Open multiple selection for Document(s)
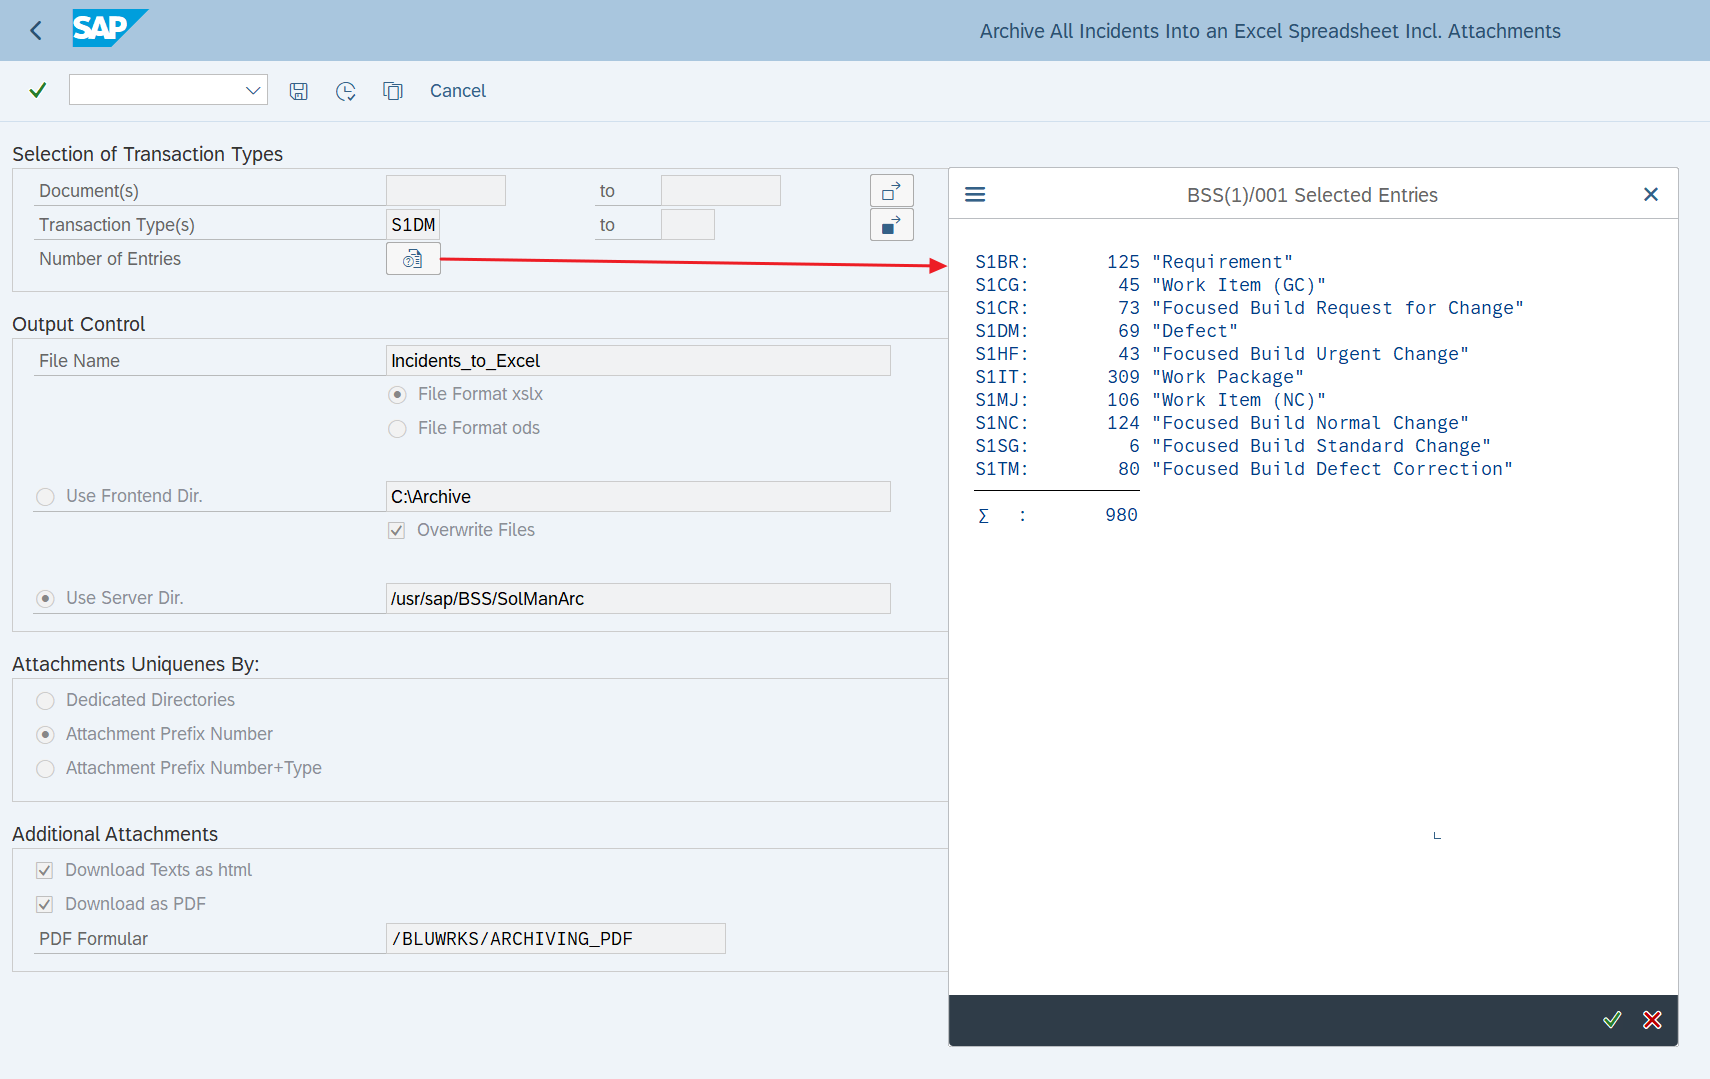Screen dimensions: 1710x1079 (891, 191)
